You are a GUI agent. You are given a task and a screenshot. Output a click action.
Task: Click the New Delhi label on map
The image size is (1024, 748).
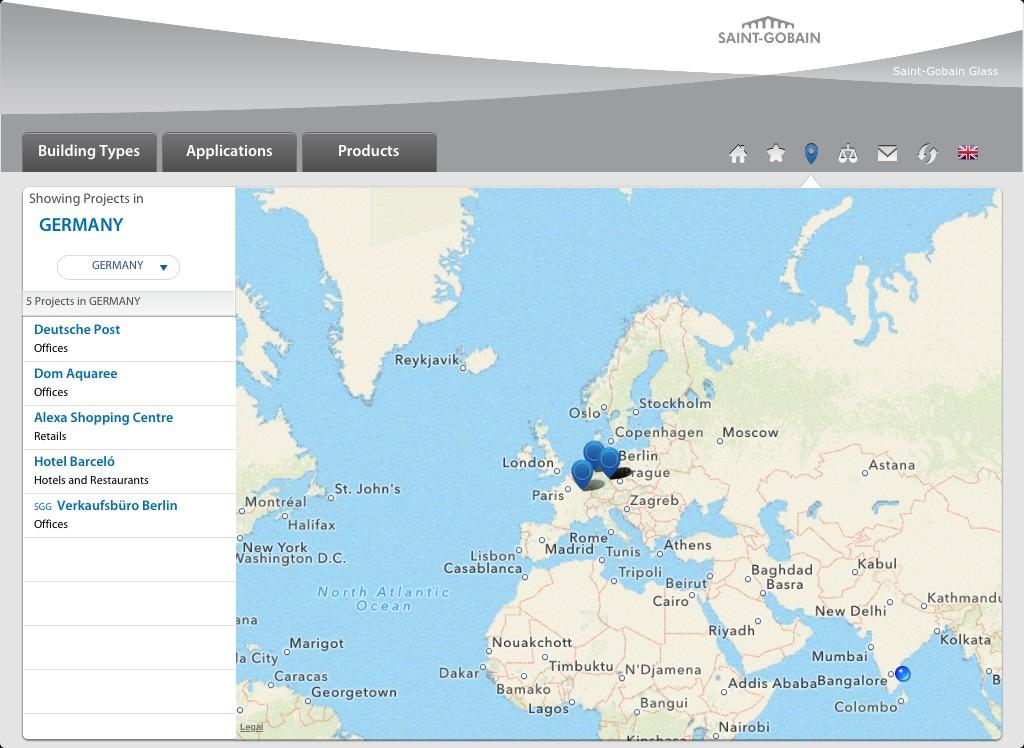[x=850, y=611]
